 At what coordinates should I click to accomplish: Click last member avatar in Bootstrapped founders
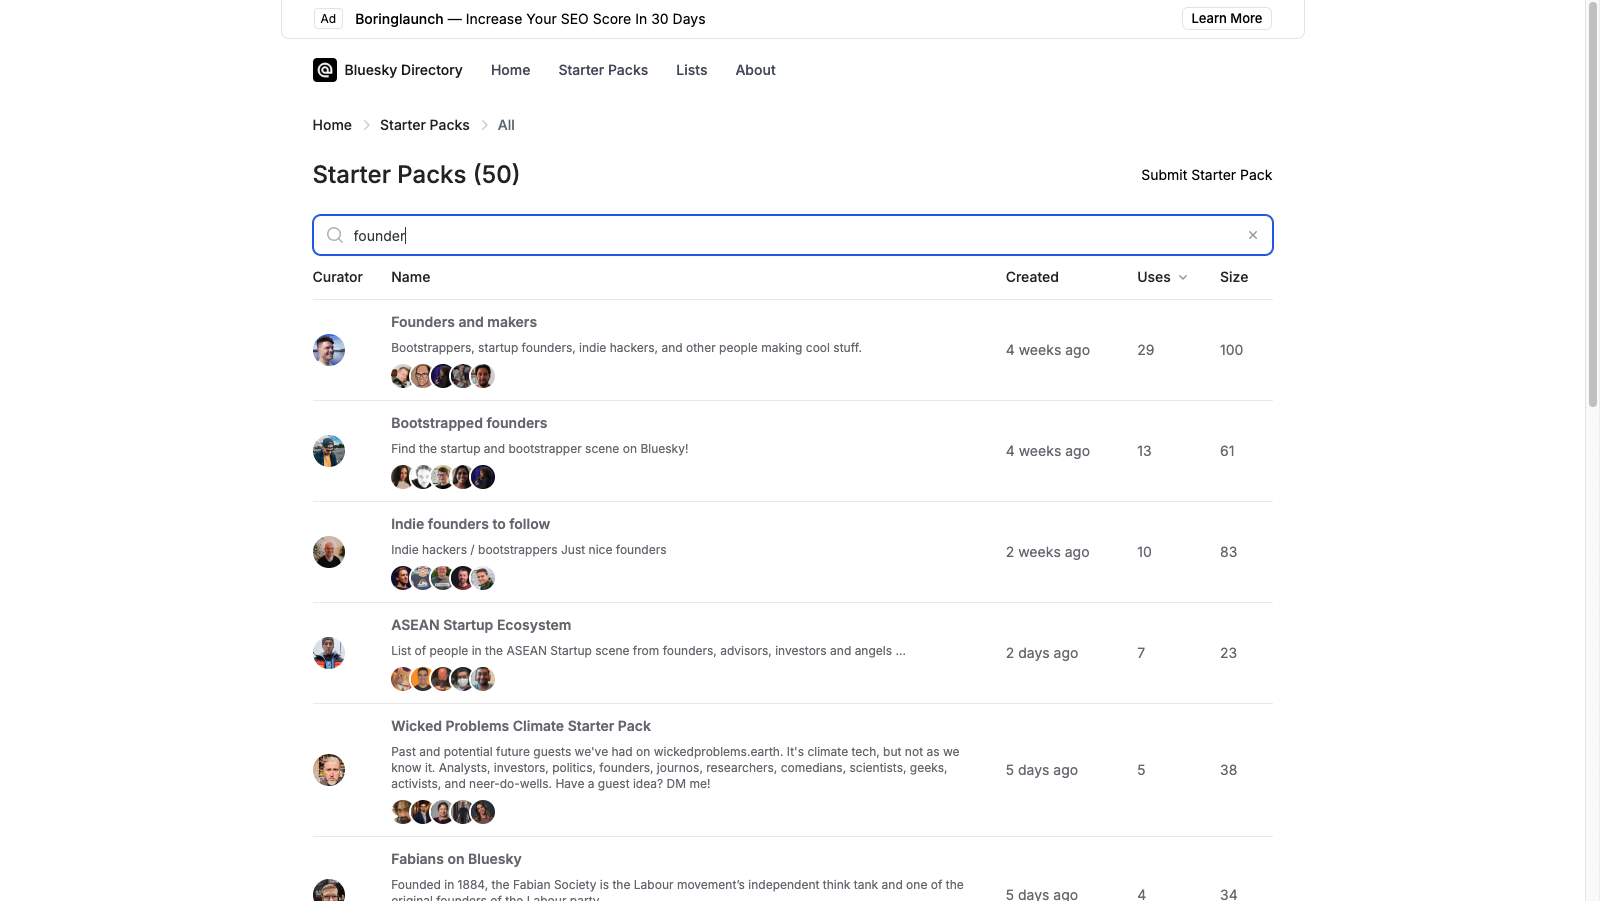483,477
